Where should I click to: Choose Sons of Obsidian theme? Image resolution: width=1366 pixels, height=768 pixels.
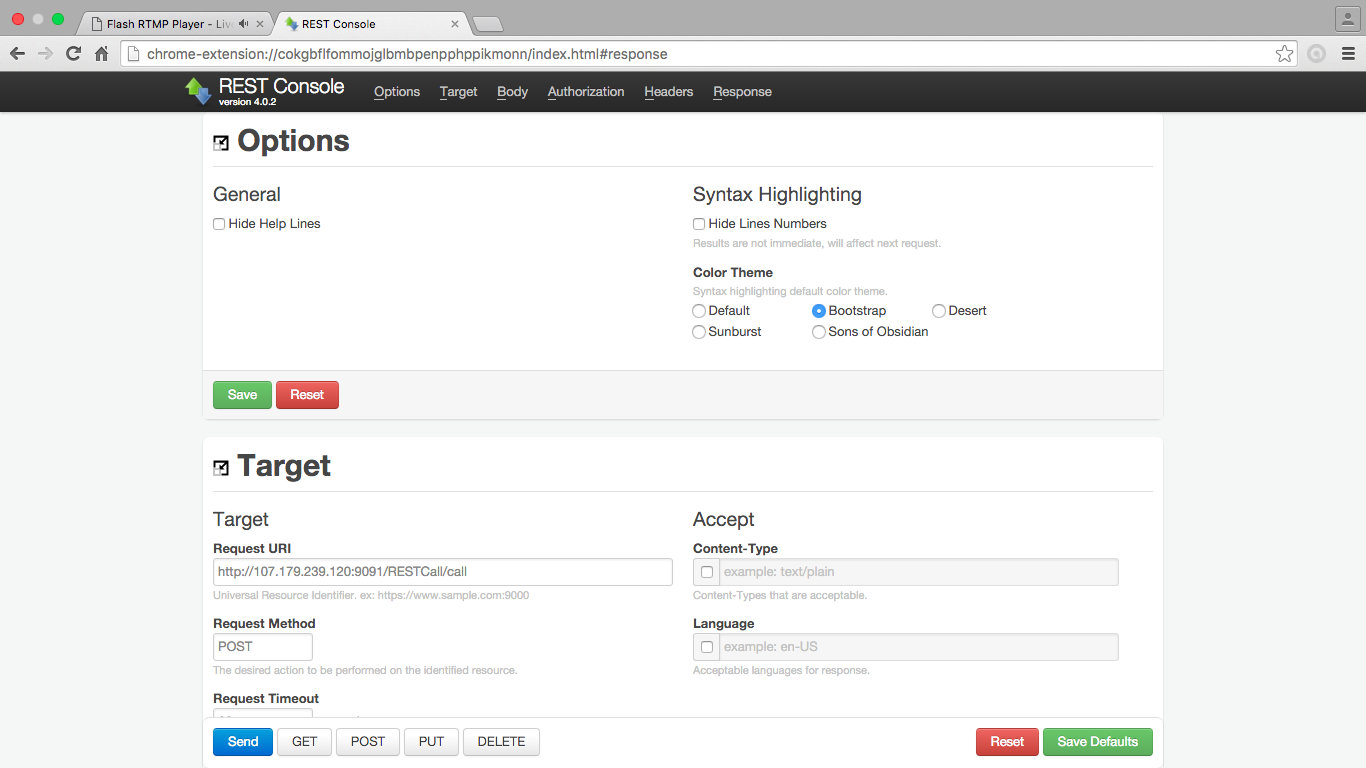(x=819, y=332)
